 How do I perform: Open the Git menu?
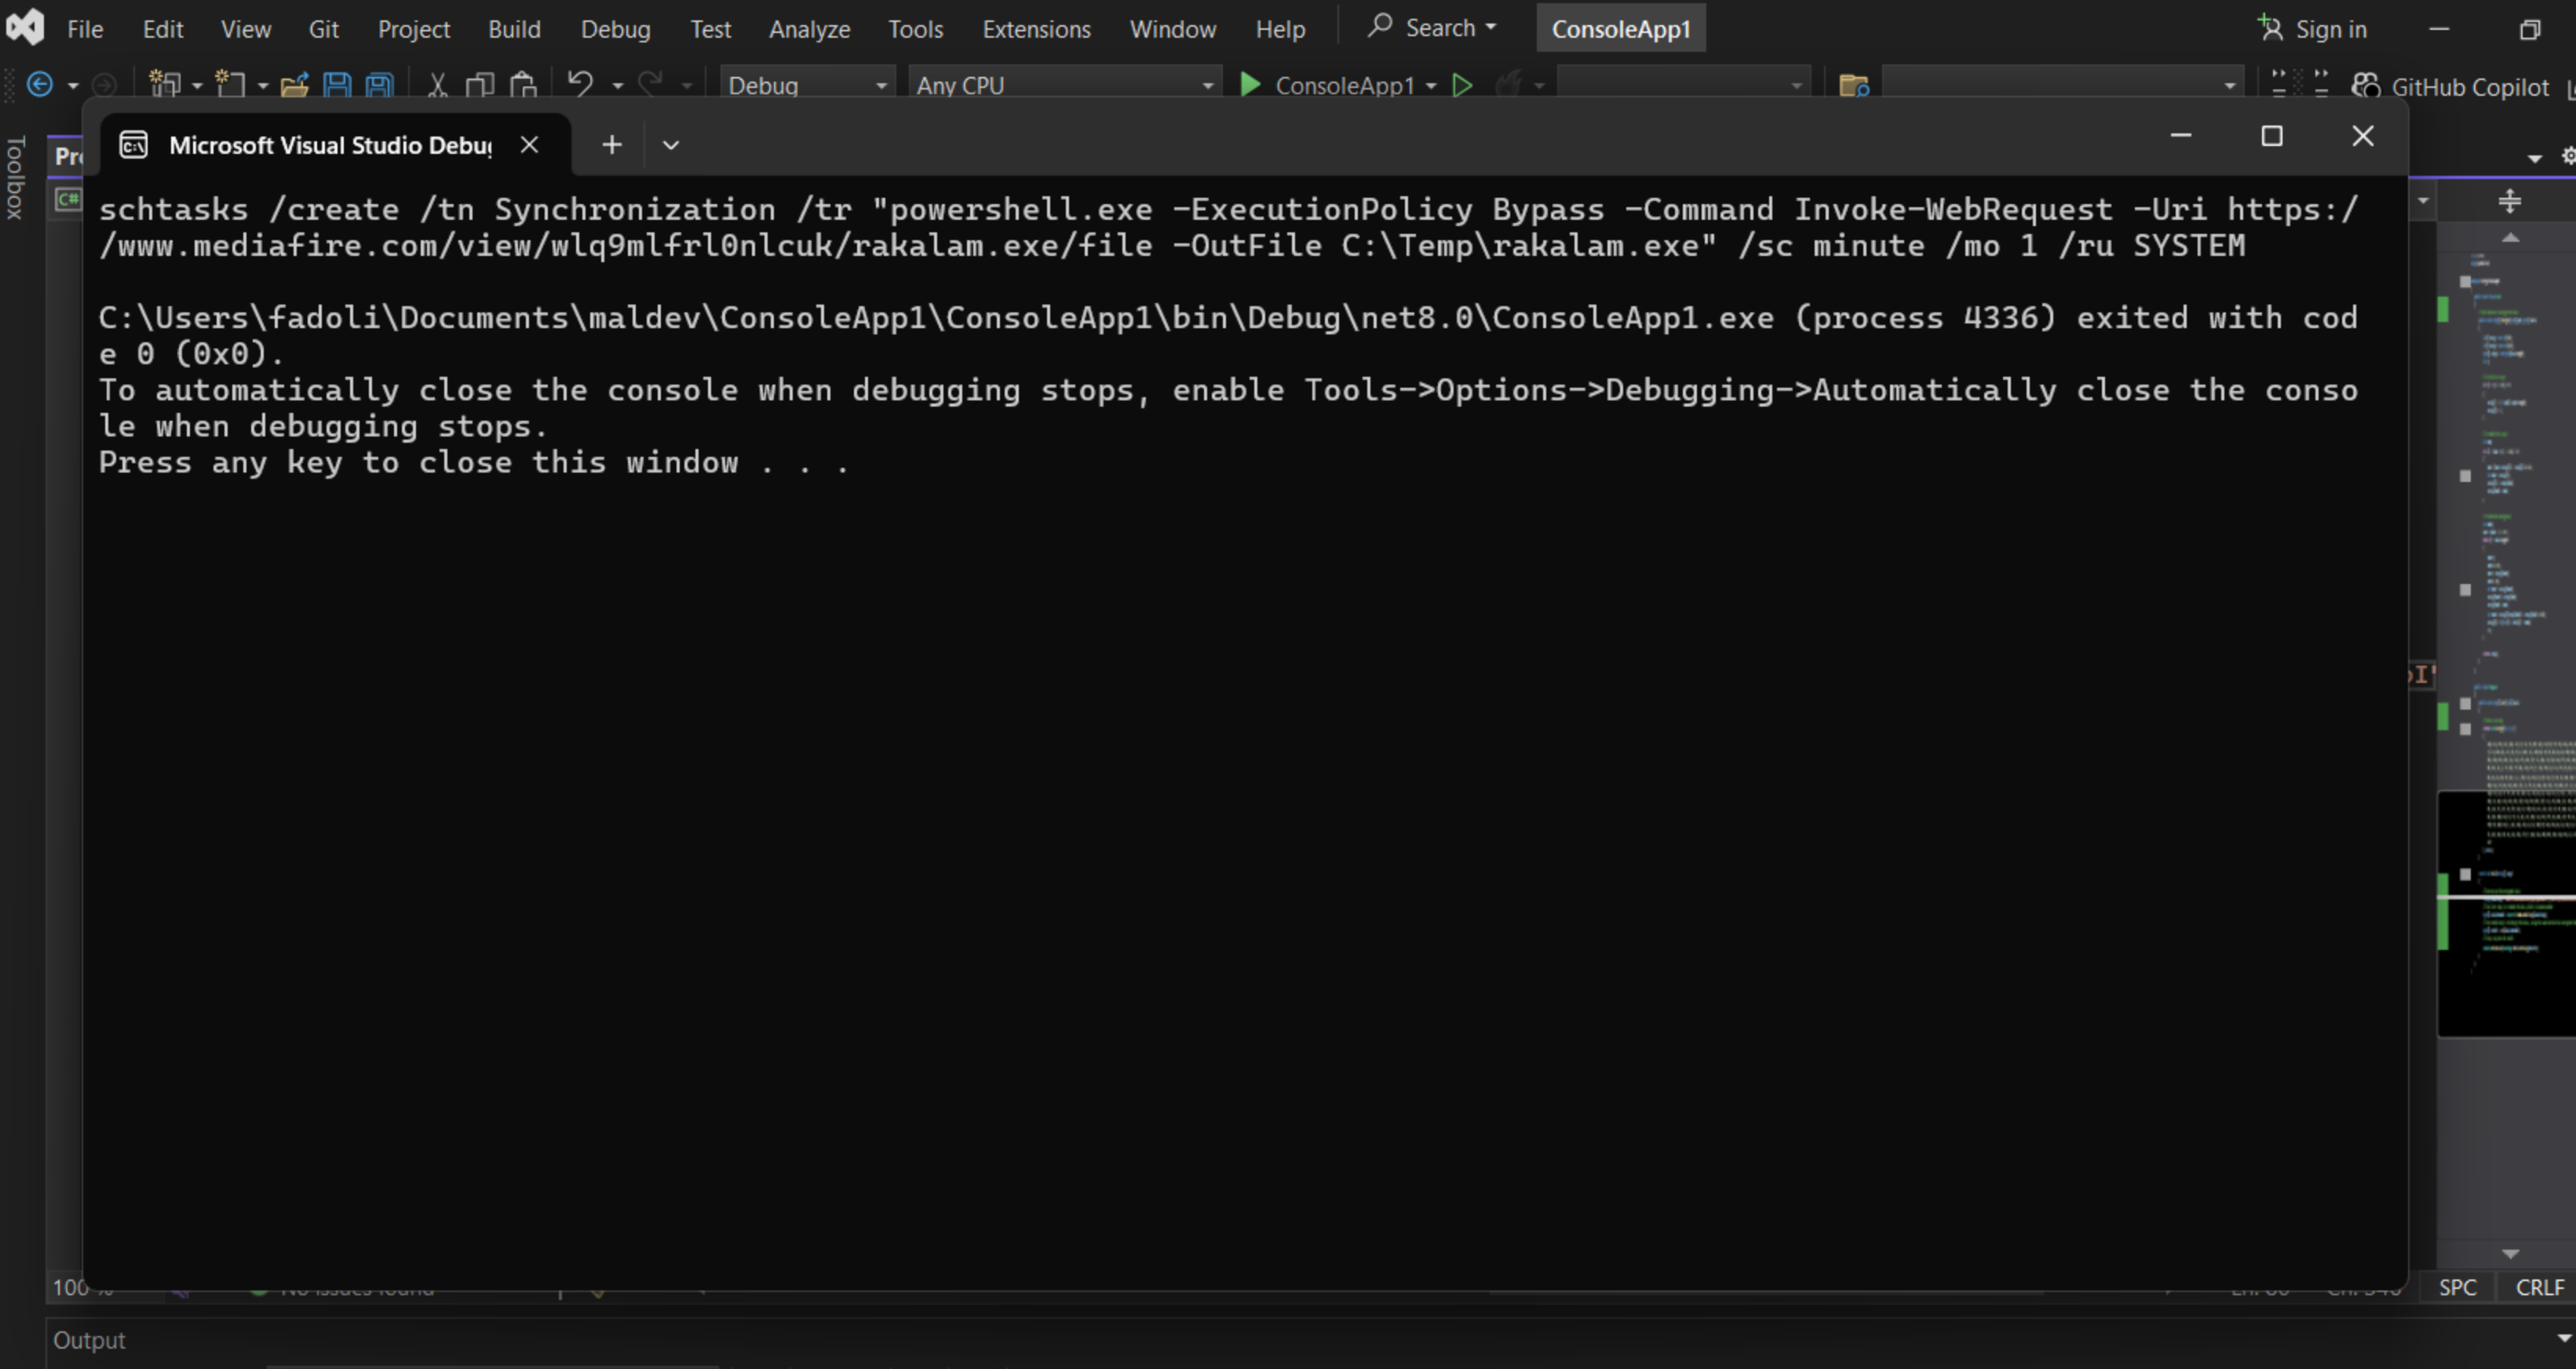[x=323, y=29]
